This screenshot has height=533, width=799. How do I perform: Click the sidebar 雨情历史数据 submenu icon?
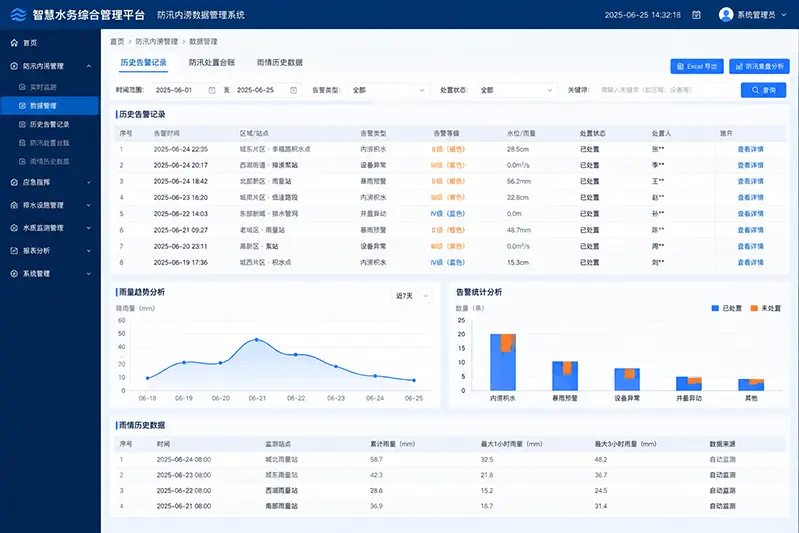[x=22, y=162]
